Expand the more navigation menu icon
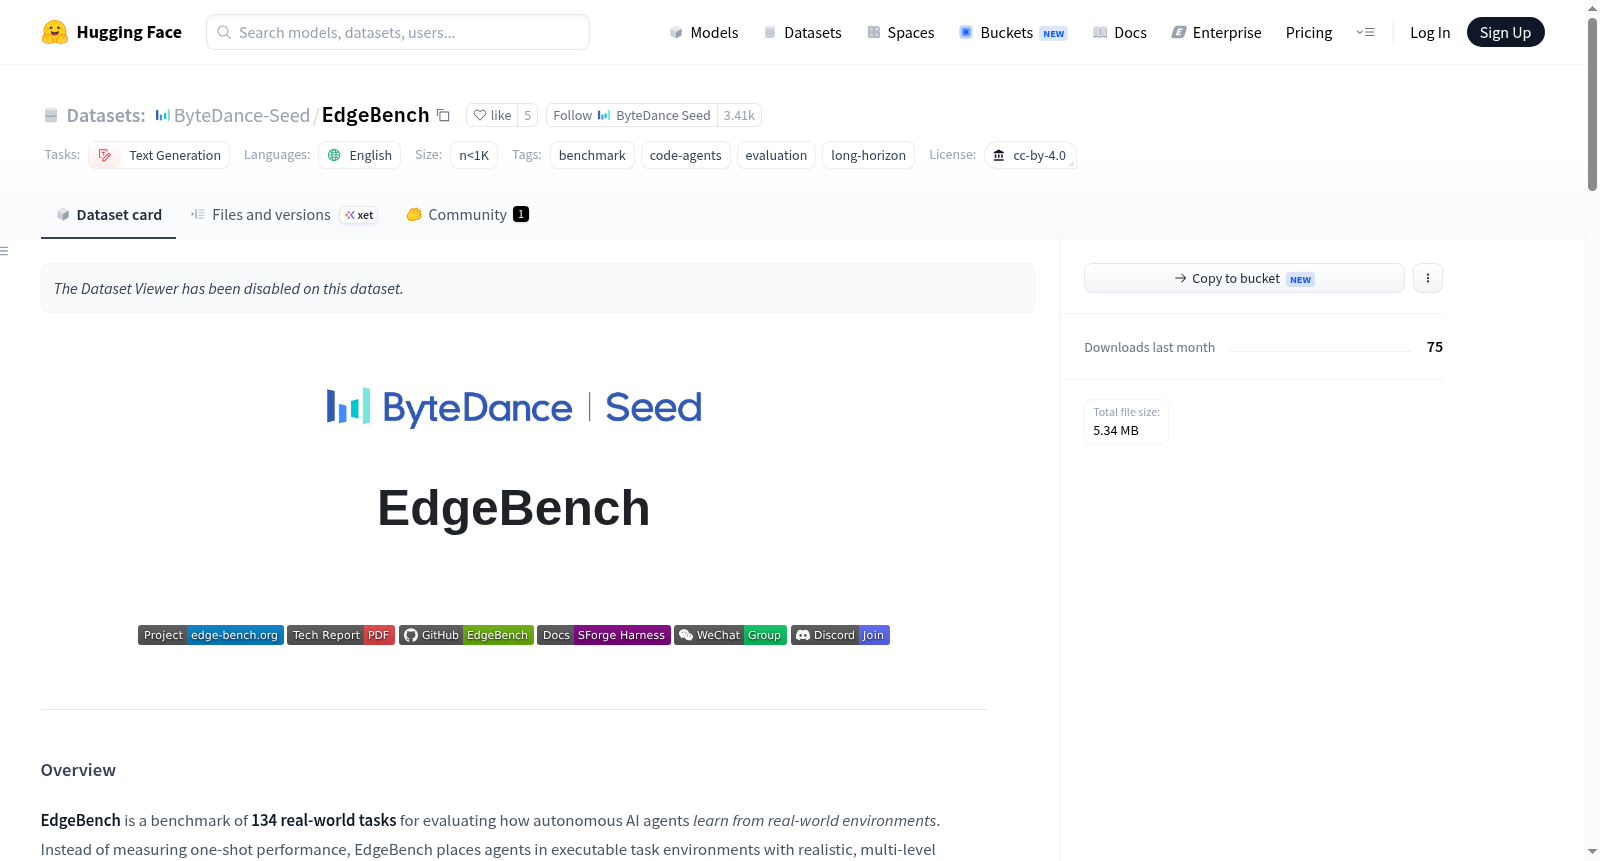 1365,32
